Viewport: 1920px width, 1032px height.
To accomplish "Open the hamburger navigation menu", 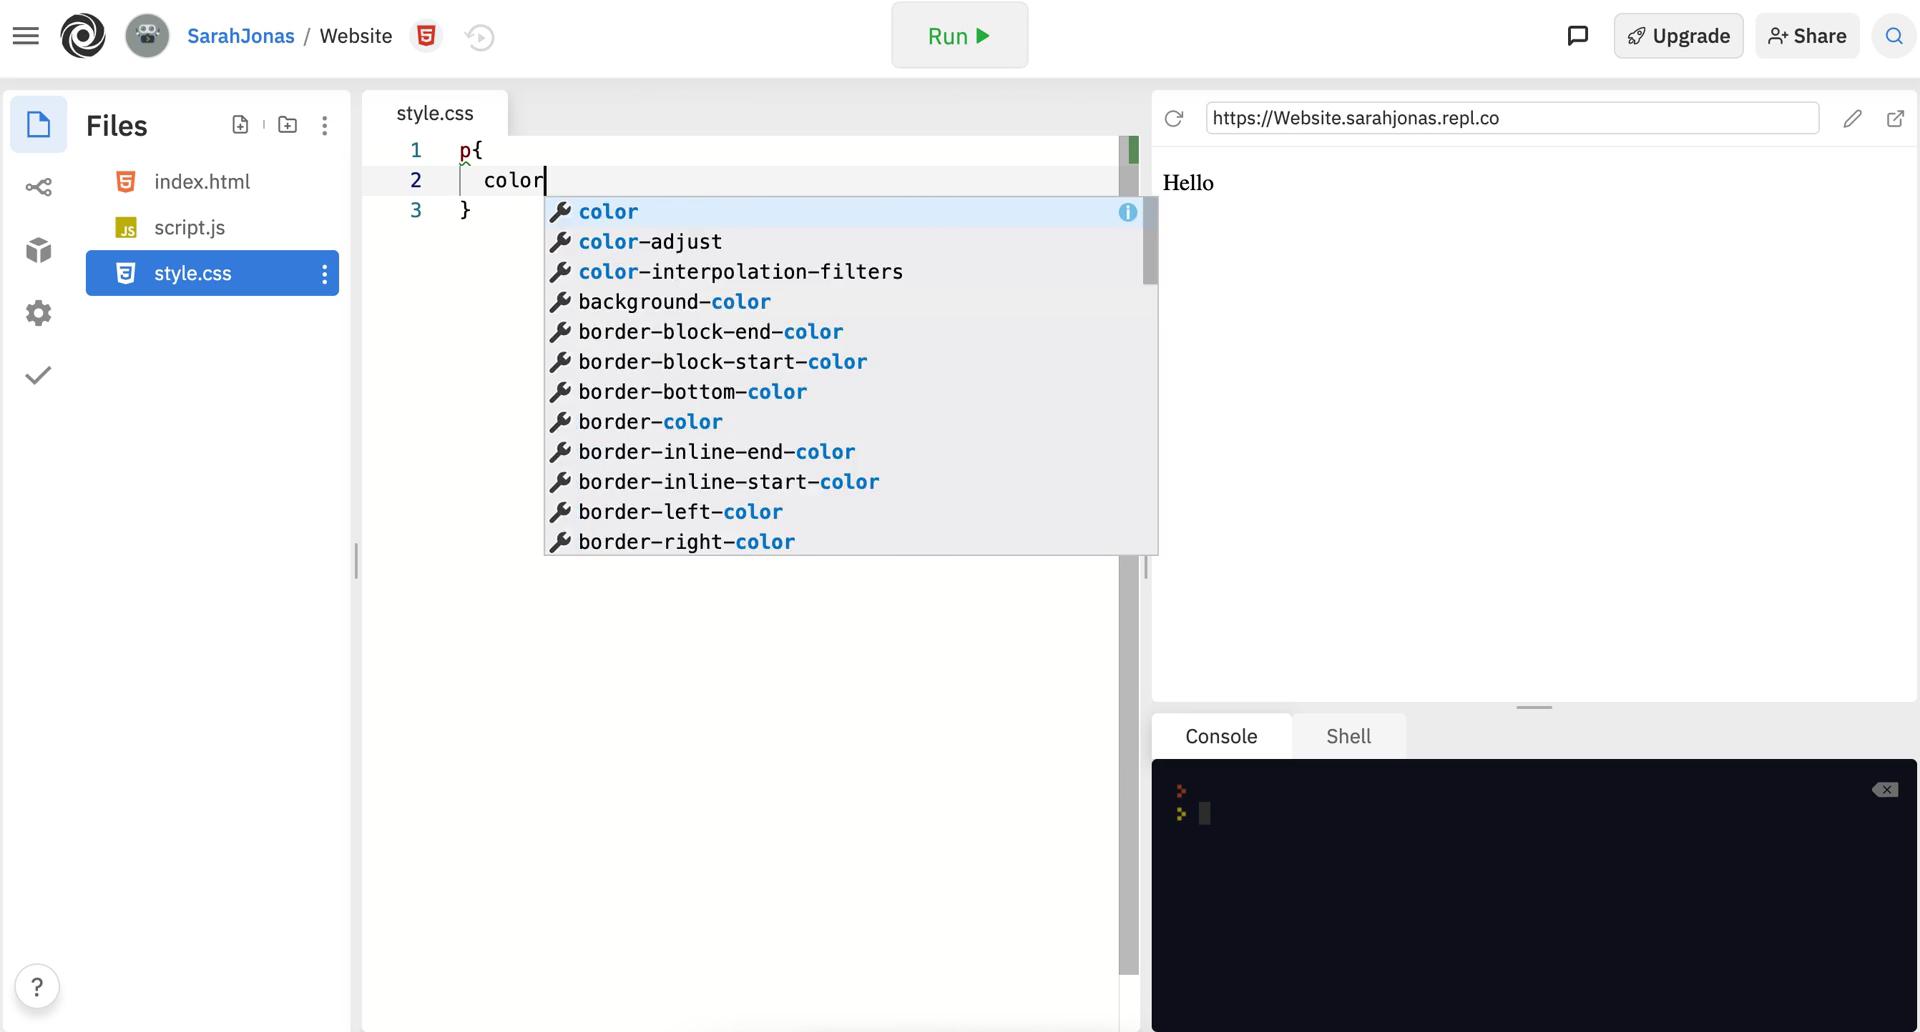I will (26, 34).
